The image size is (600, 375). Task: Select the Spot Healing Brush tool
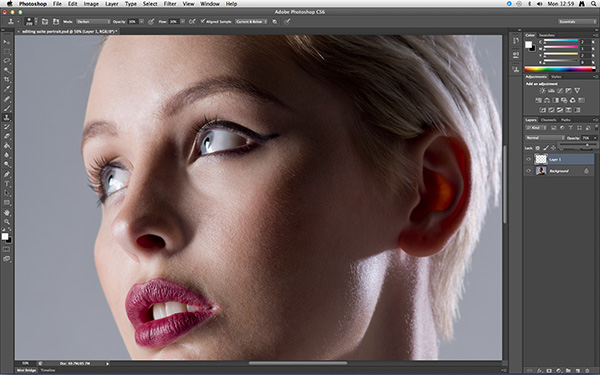click(x=7, y=99)
